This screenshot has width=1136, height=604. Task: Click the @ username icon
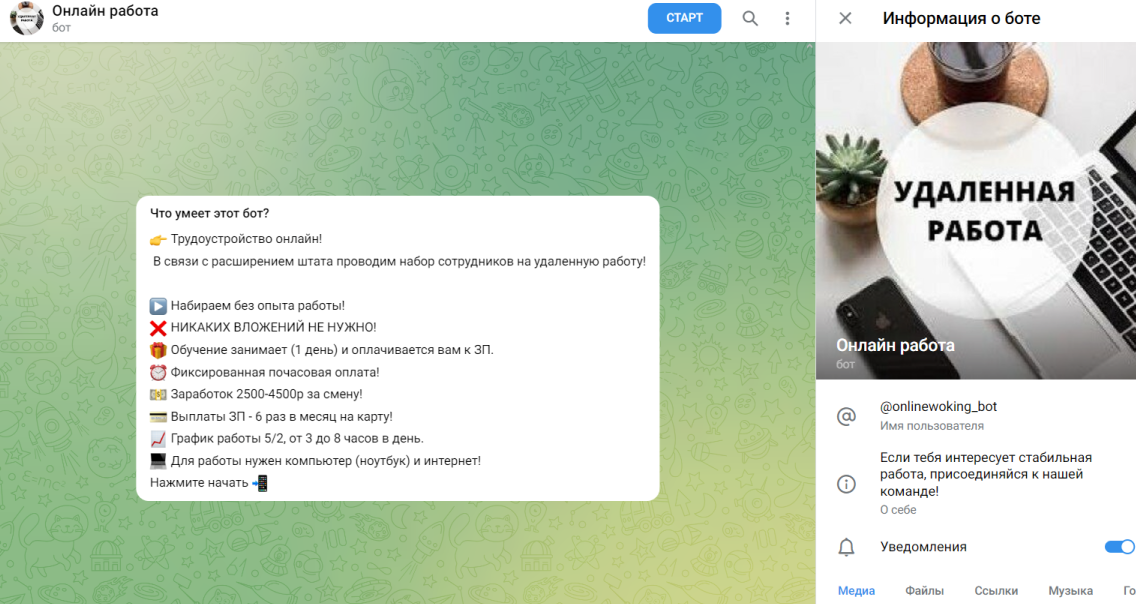tap(846, 416)
